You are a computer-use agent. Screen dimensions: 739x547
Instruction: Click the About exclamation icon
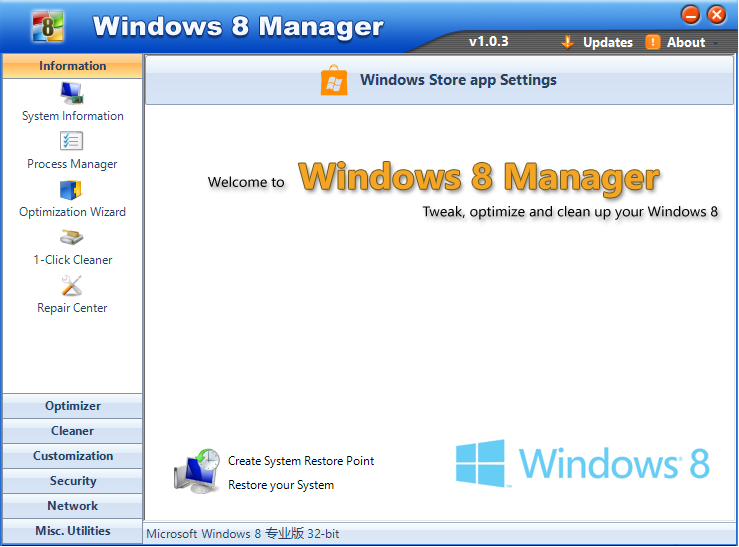(x=652, y=42)
